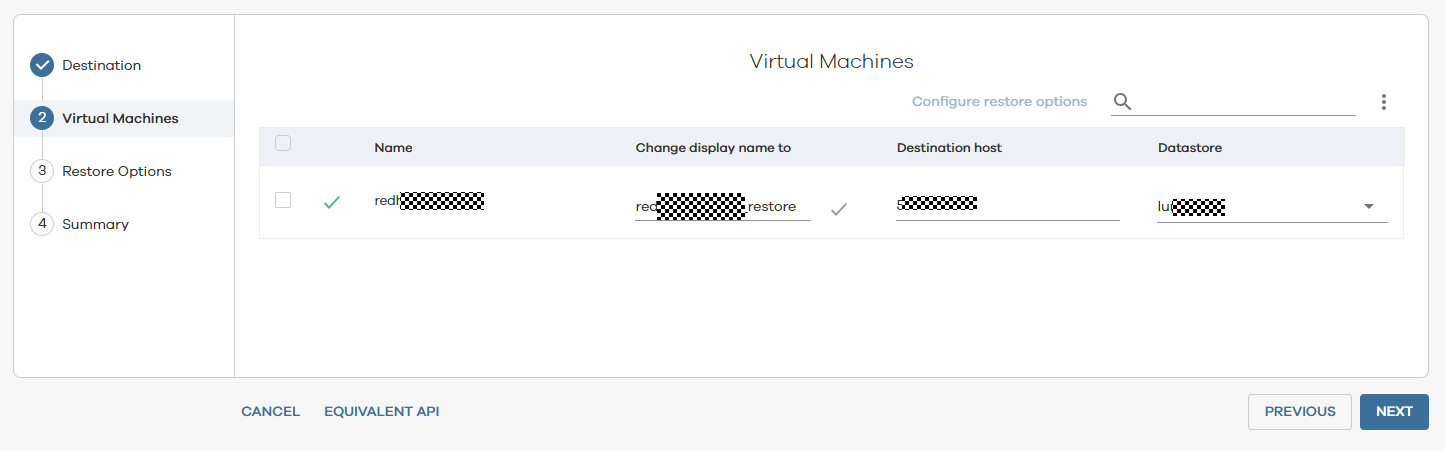Check the virtual machine row checkbox
1445x451 pixels.
coord(283,200)
